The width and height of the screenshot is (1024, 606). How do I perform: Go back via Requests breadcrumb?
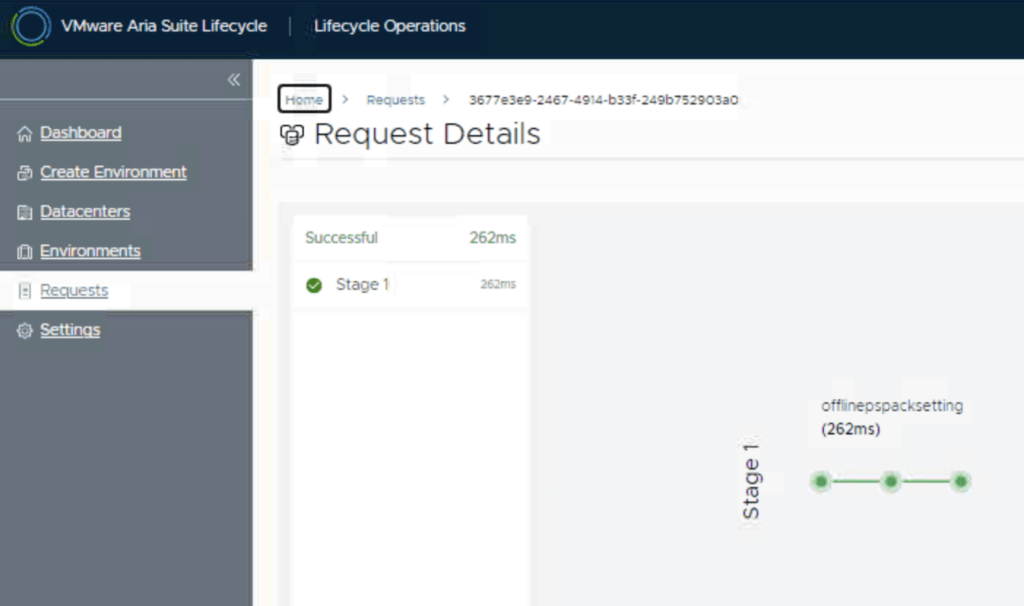click(395, 100)
